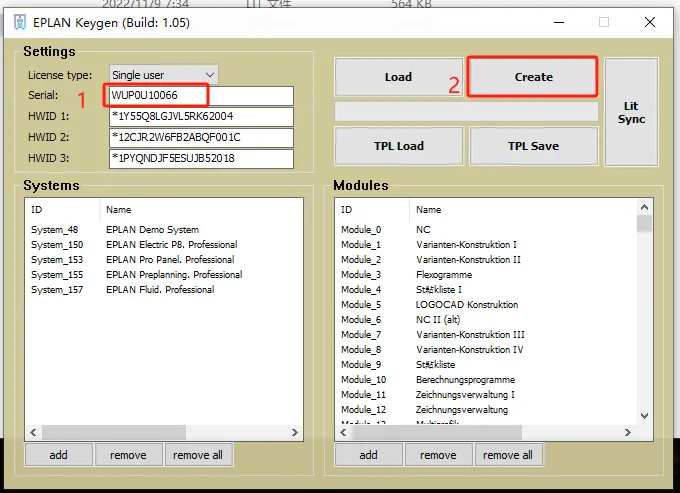Select the Module_9 row
680x493 pixels.
point(486,365)
